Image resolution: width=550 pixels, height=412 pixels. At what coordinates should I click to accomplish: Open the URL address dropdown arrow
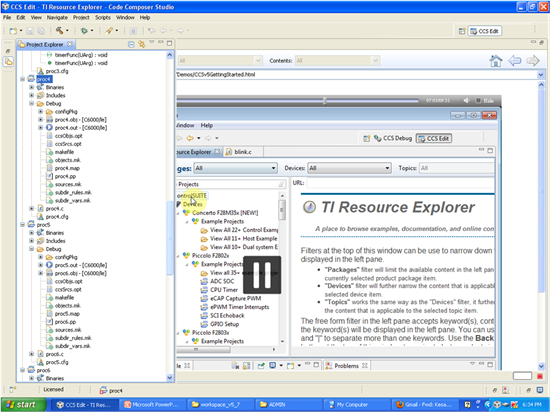pos(541,75)
